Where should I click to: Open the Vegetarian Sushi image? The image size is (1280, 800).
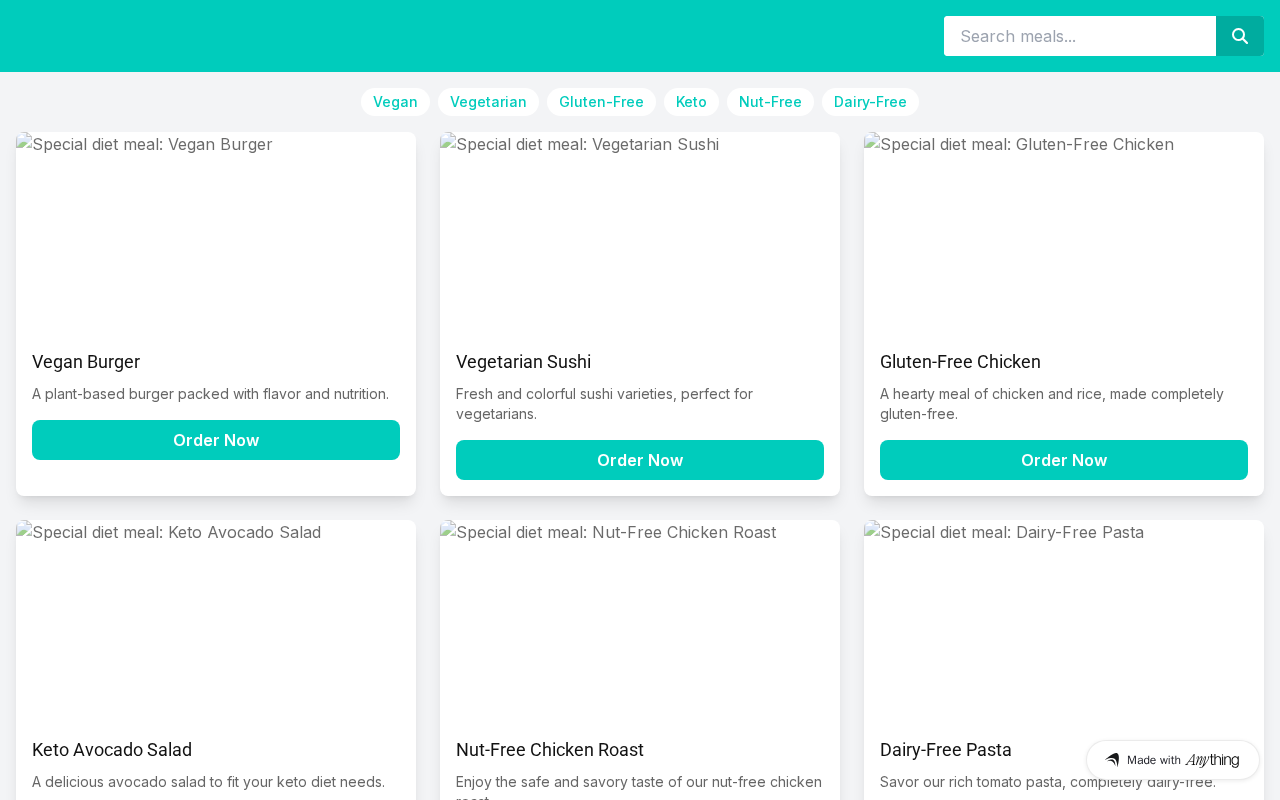tap(640, 232)
